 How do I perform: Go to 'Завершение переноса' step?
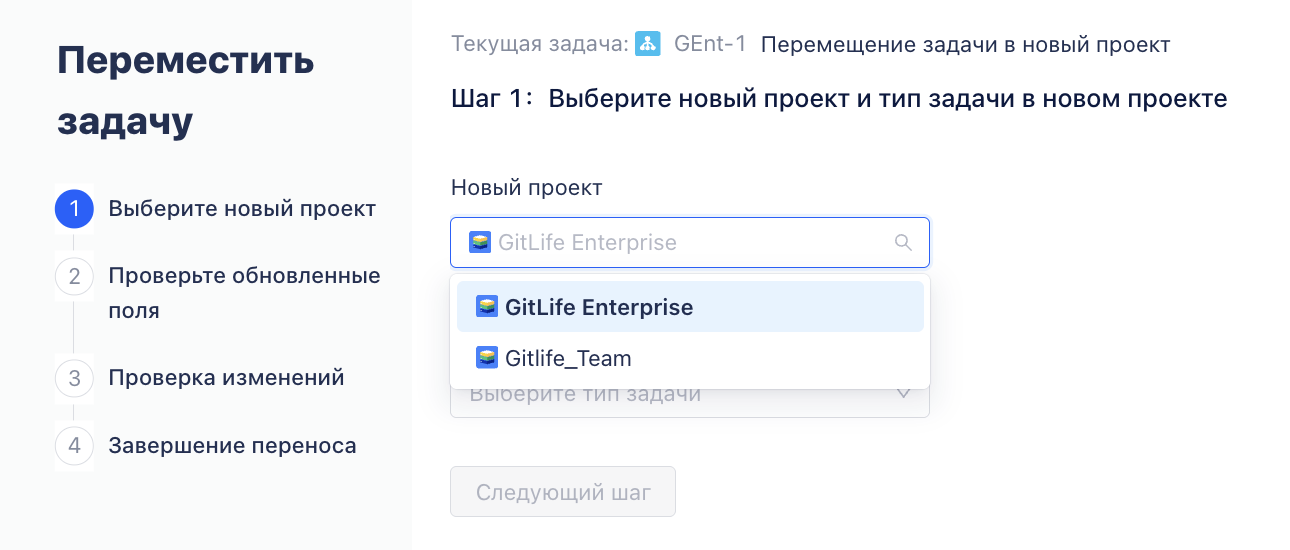tap(232, 445)
